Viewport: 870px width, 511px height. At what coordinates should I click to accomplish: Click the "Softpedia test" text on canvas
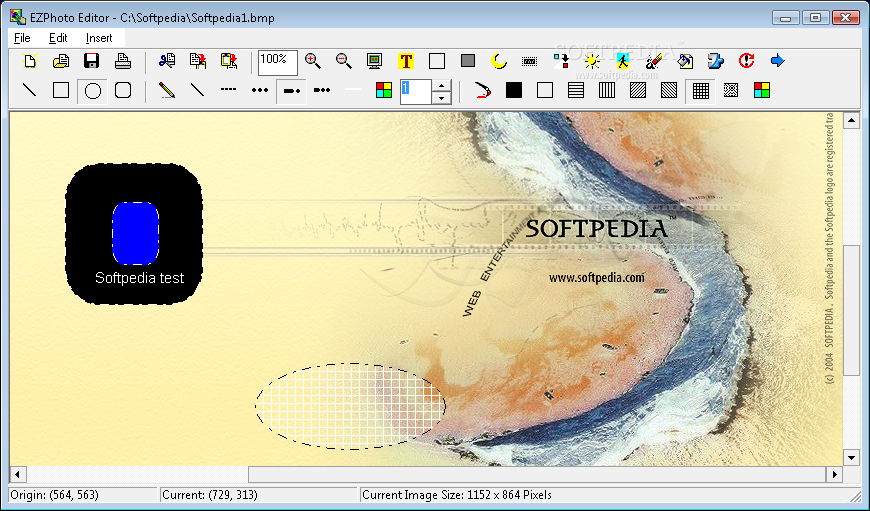(x=139, y=278)
